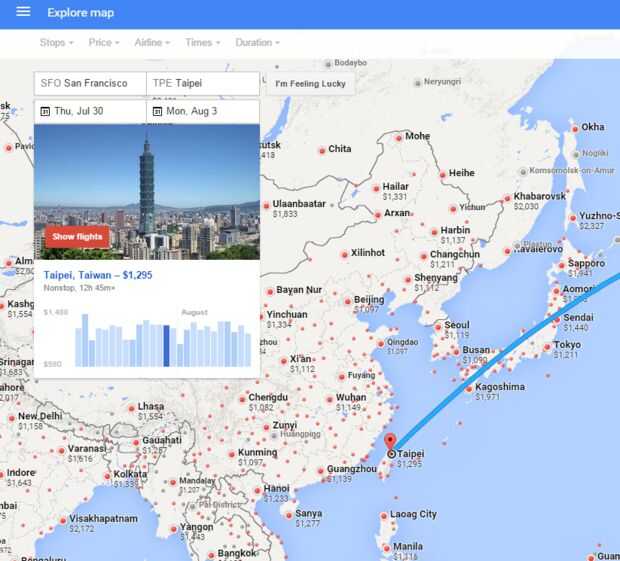
Task: Select the Laoag City map marker
Action: pos(384,516)
